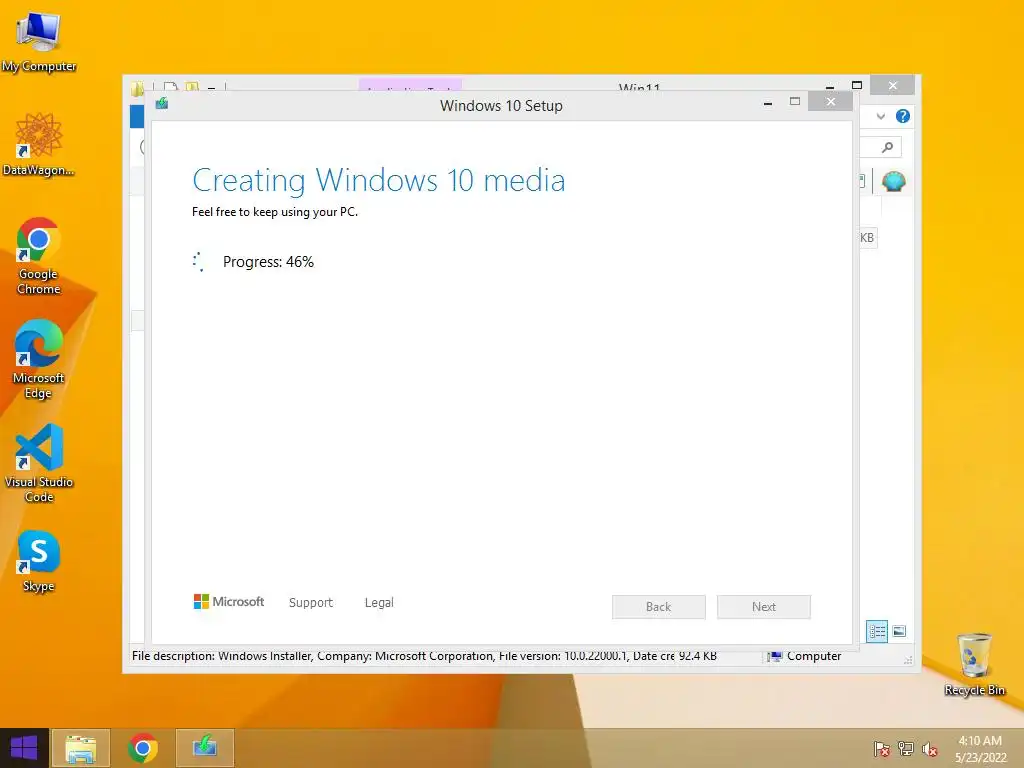Select Windows Setup taskbar button
The width and height of the screenshot is (1024, 768).
click(204, 748)
